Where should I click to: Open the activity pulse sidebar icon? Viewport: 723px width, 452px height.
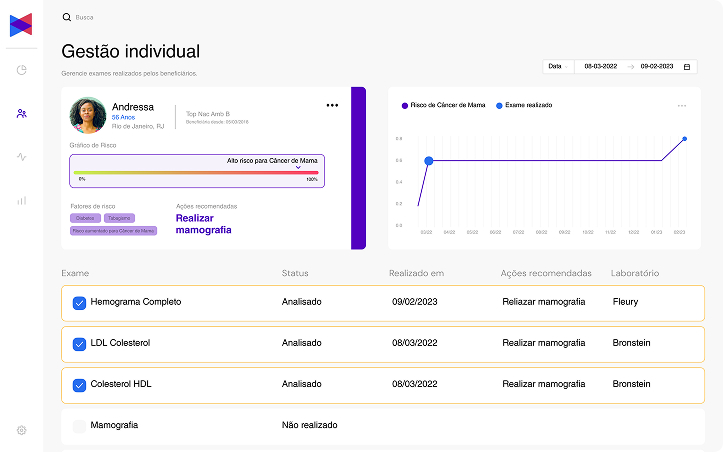click(x=21, y=157)
